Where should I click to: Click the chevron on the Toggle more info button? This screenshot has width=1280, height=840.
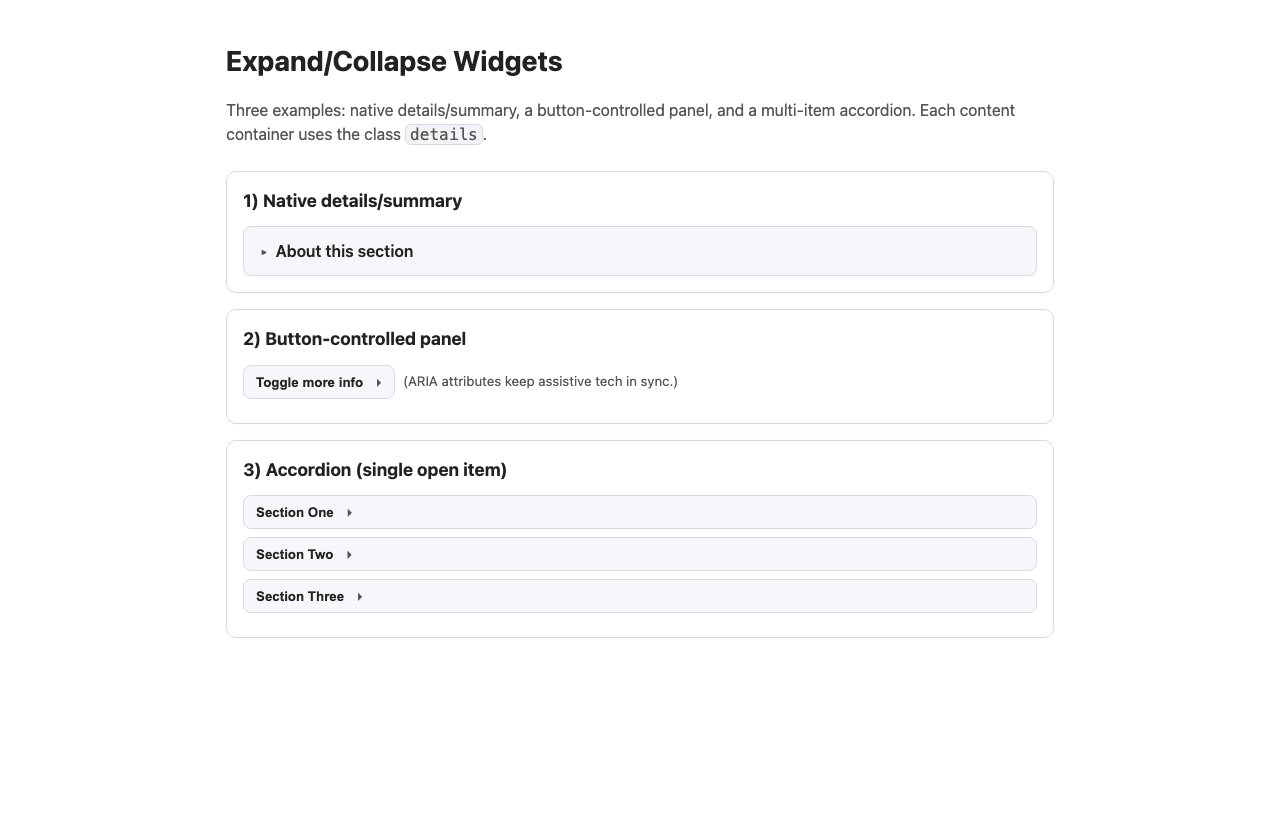coord(380,382)
